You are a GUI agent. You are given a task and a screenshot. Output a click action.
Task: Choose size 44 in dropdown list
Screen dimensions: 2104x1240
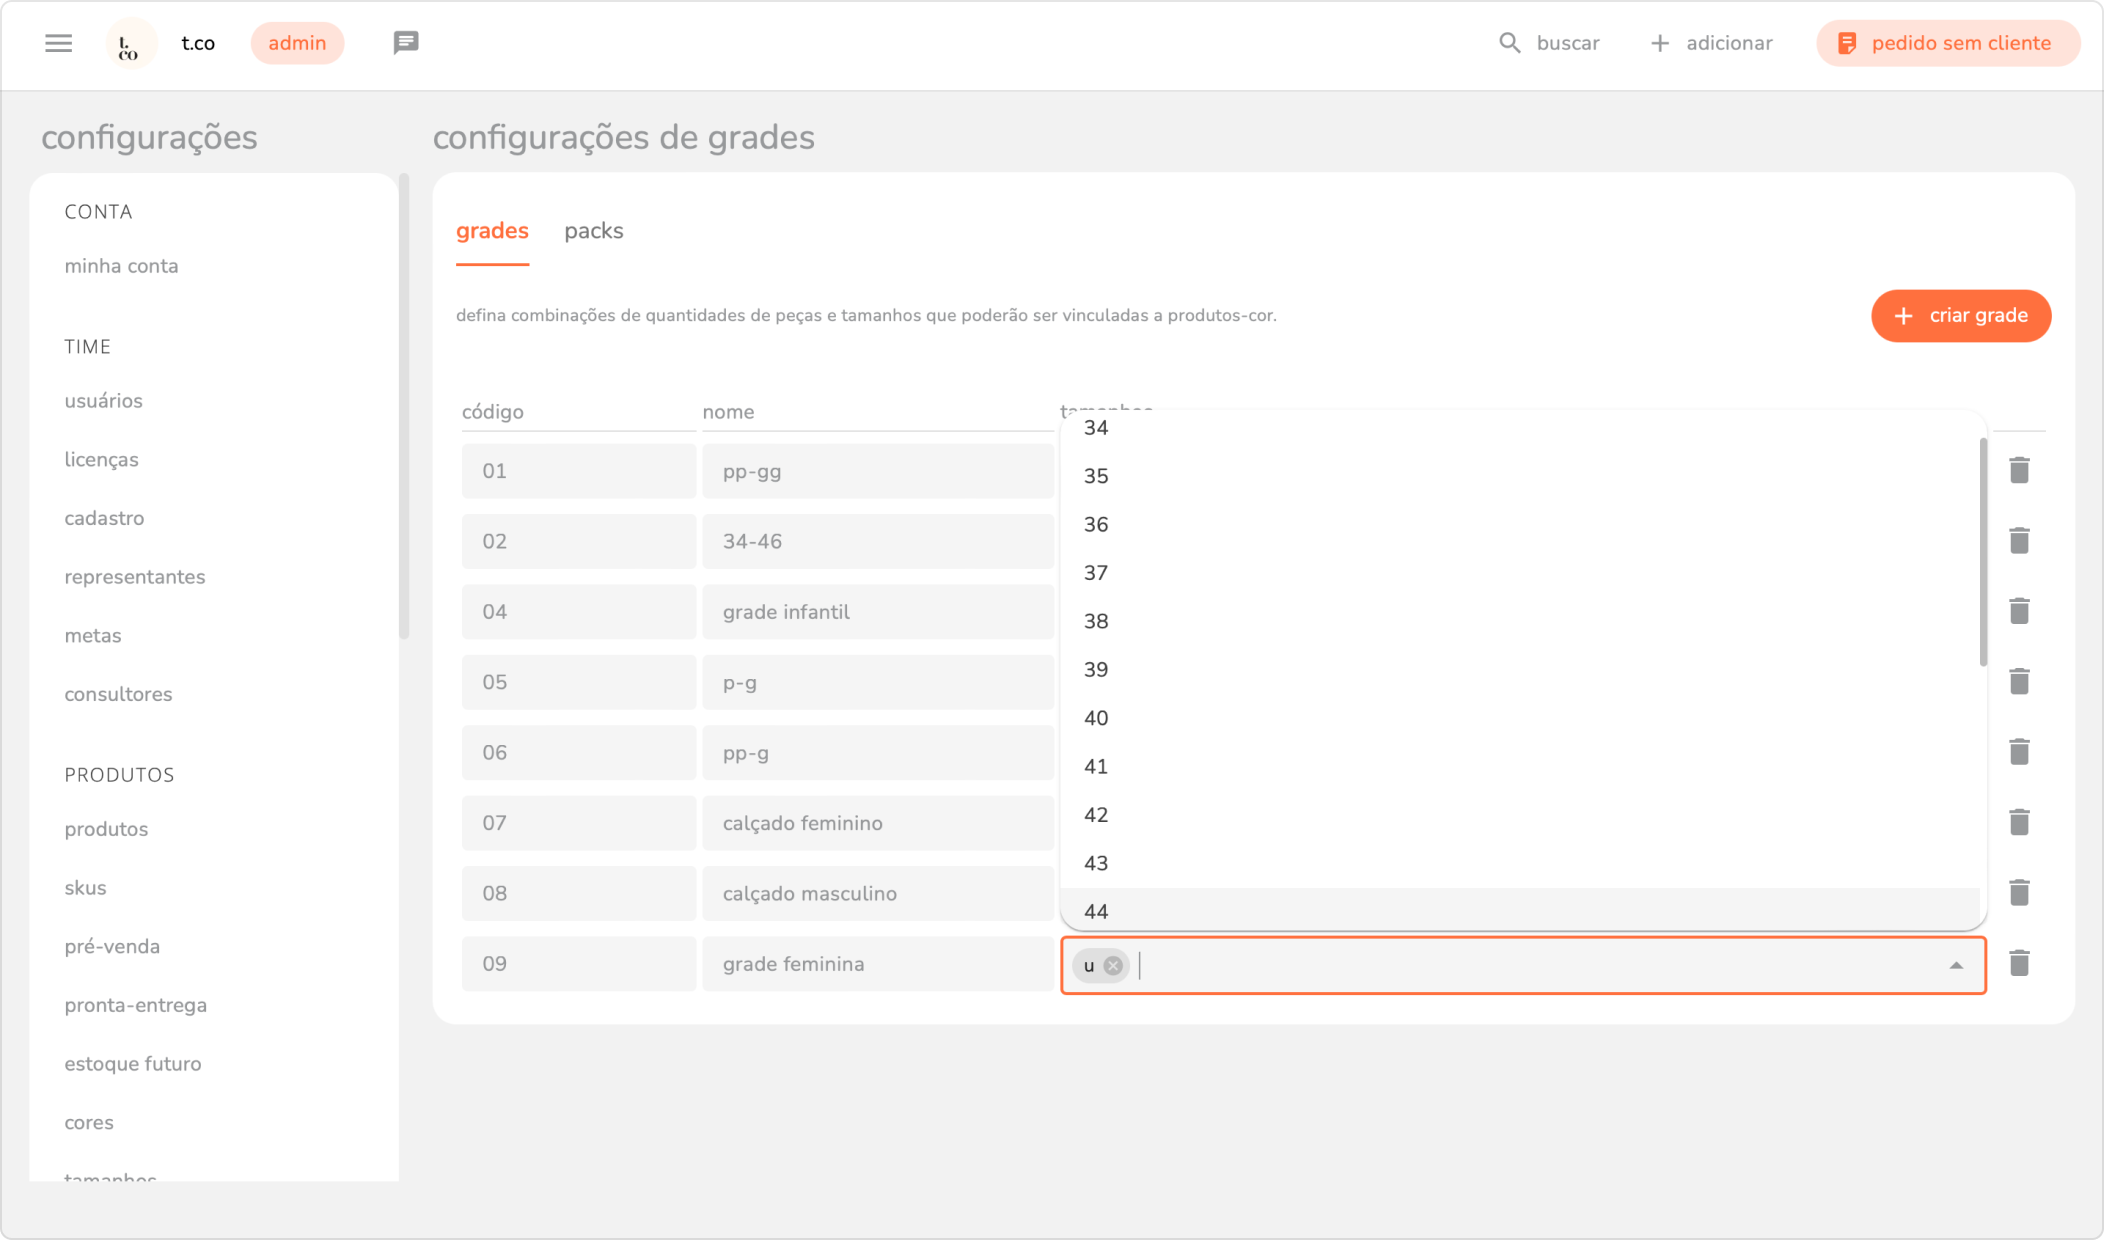pyautogui.click(x=1096, y=911)
